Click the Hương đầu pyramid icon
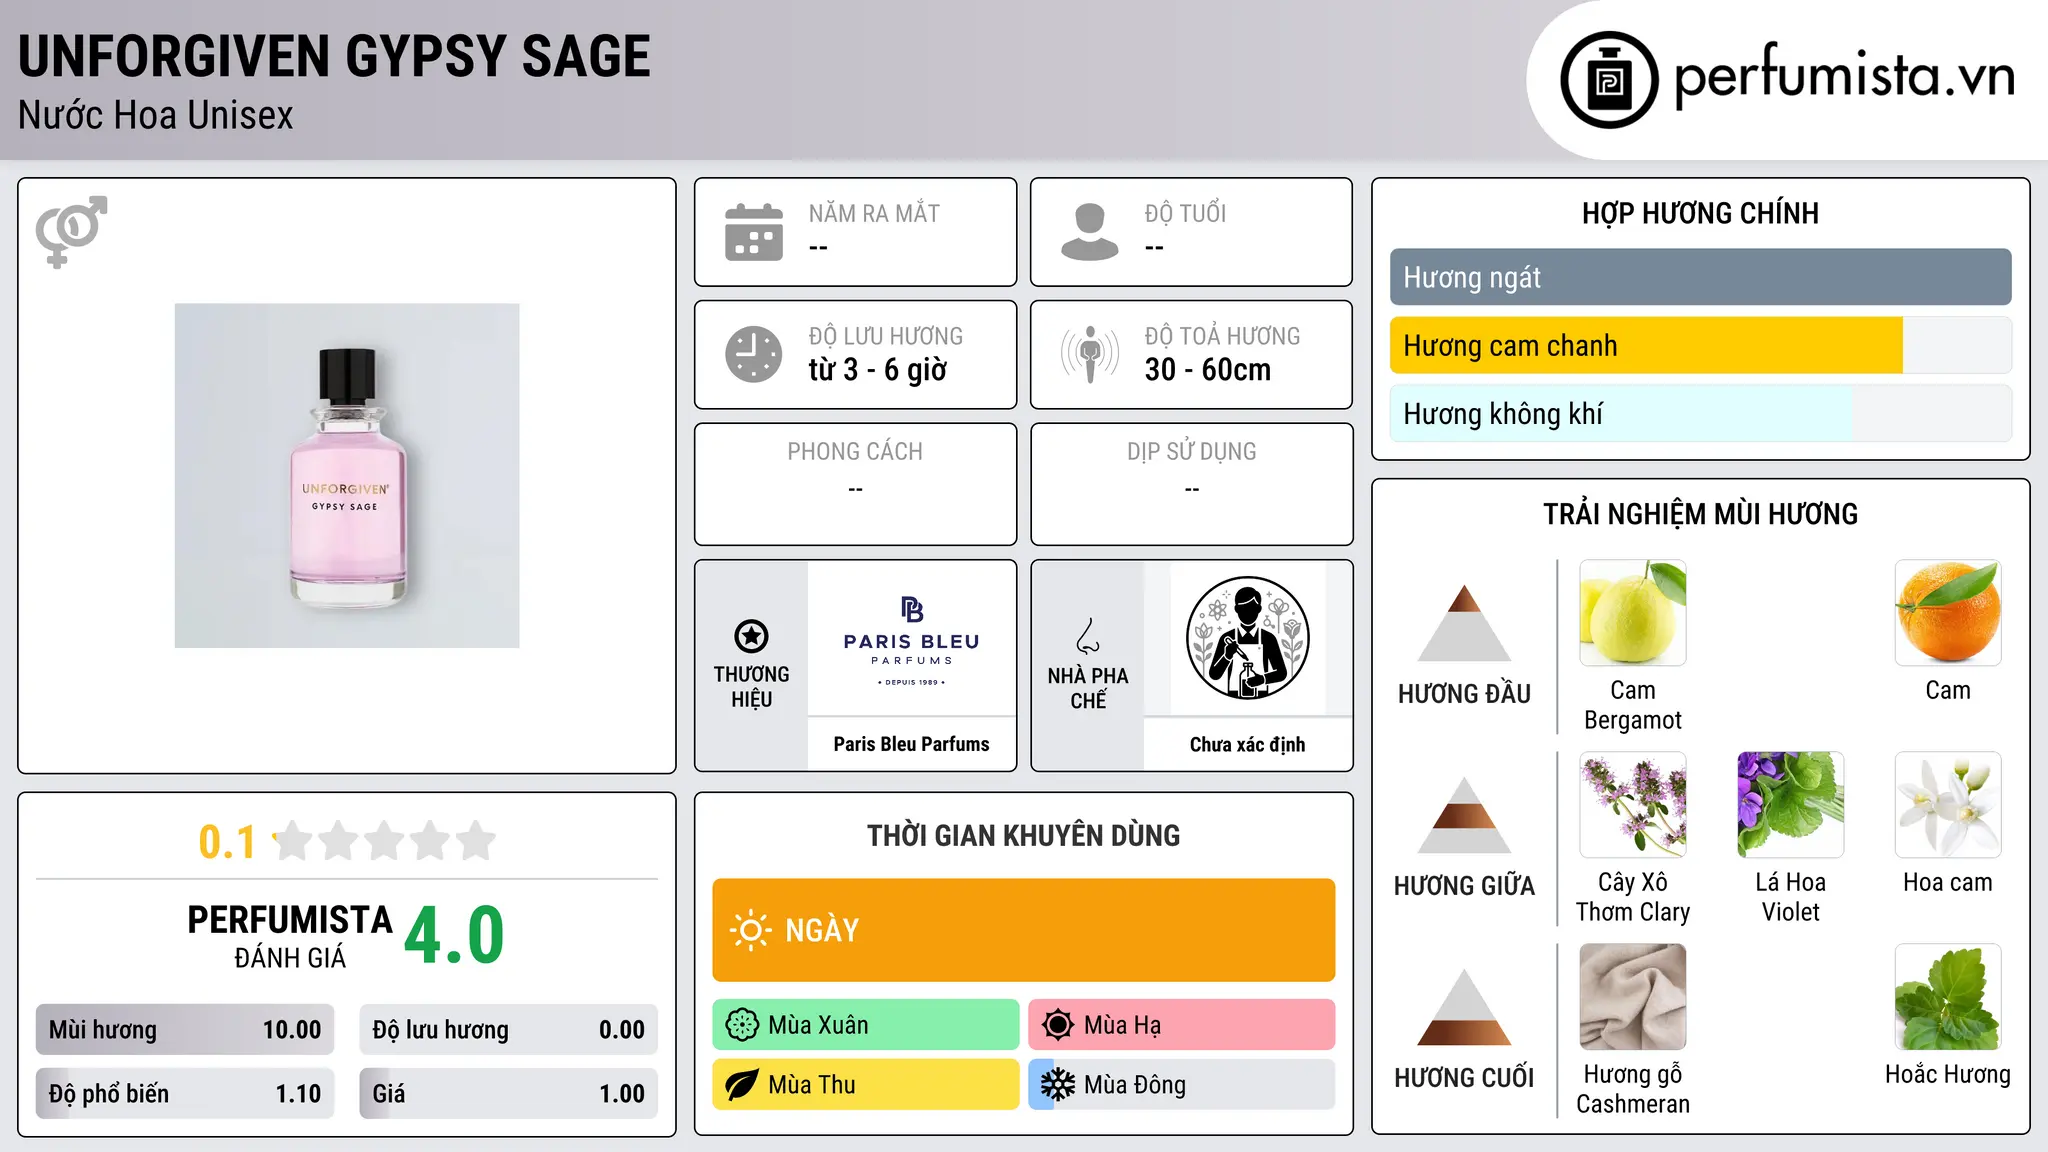2048x1152 pixels. (x=1464, y=623)
